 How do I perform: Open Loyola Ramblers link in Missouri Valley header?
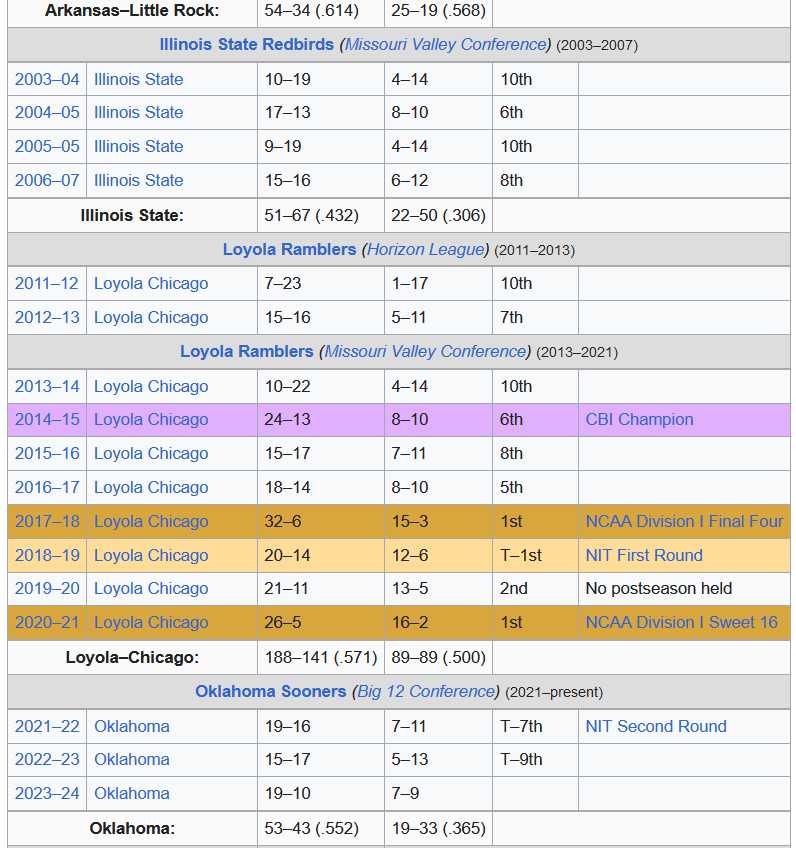pyautogui.click(x=247, y=352)
